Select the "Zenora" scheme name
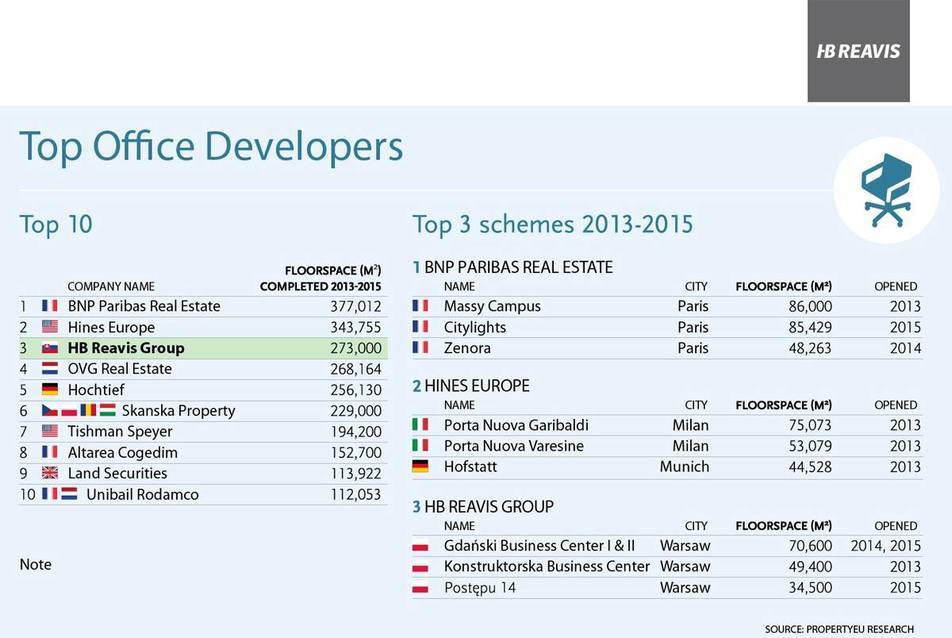The width and height of the screenshot is (952, 638). tap(467, 348)
